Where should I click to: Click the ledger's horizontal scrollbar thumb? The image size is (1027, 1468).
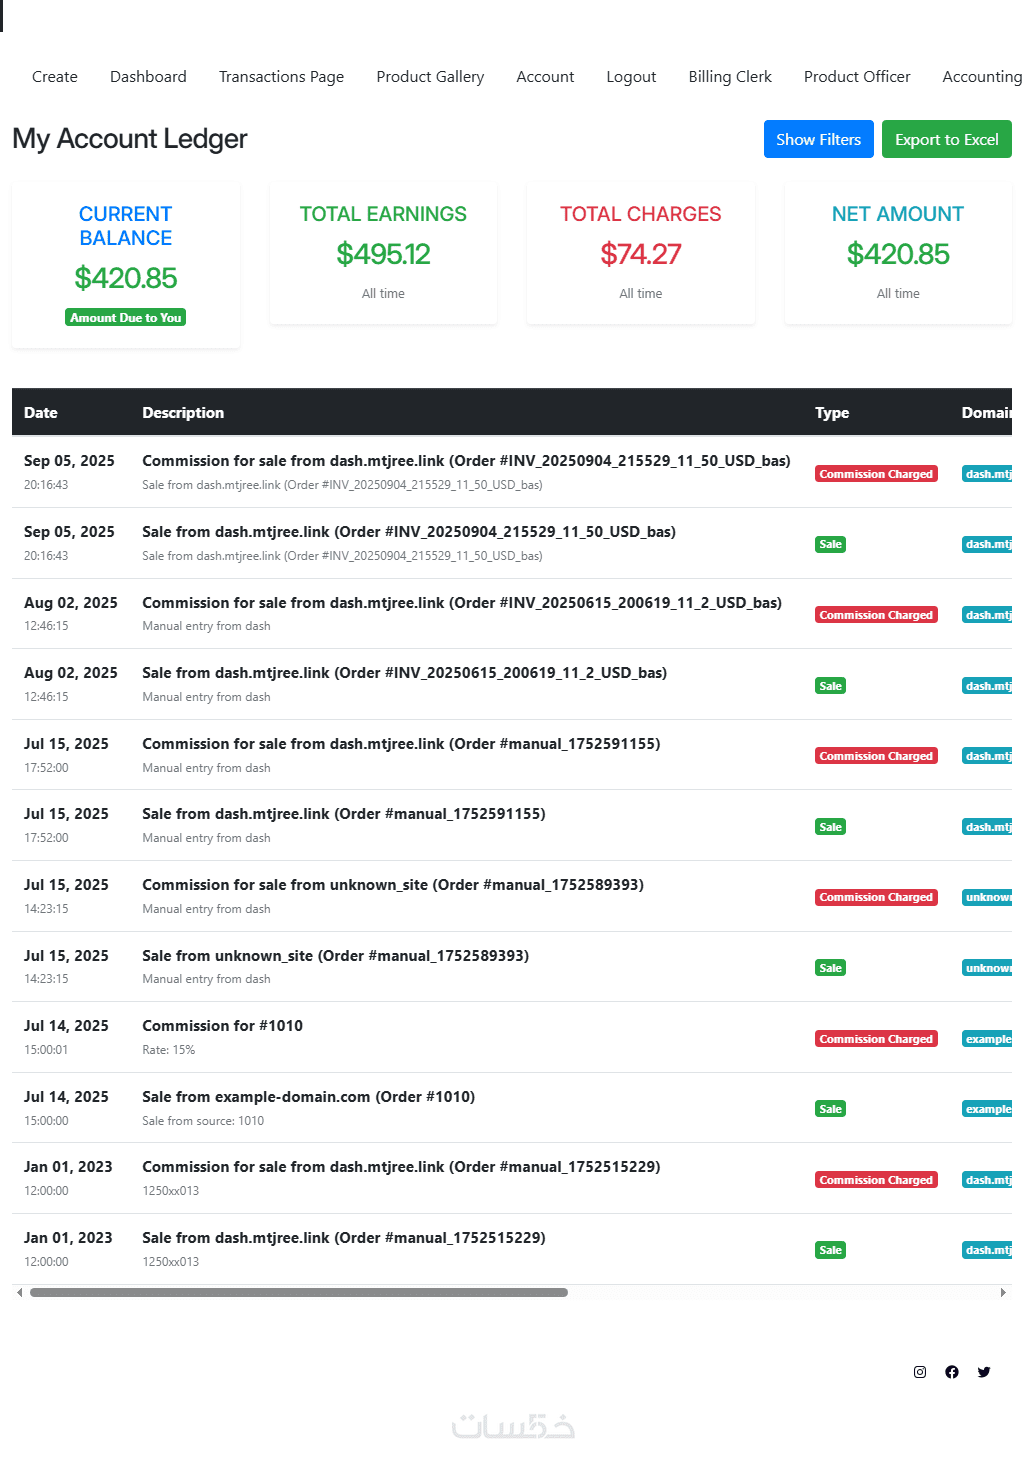(x=298, y=1293)
